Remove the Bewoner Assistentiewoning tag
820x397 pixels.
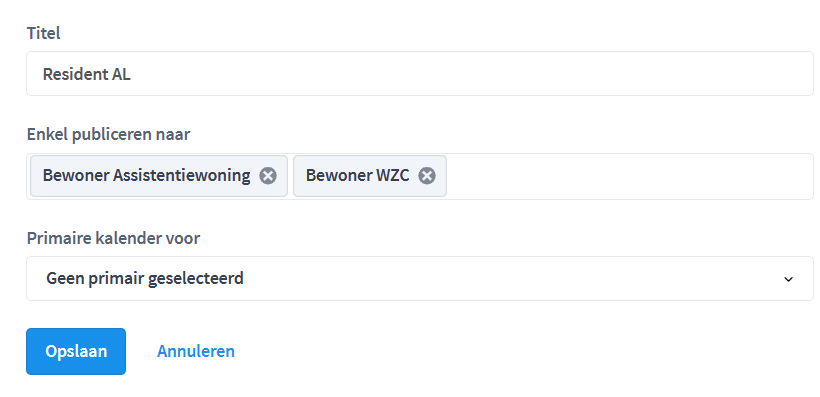pyautogui.click(x=268, y=176)
